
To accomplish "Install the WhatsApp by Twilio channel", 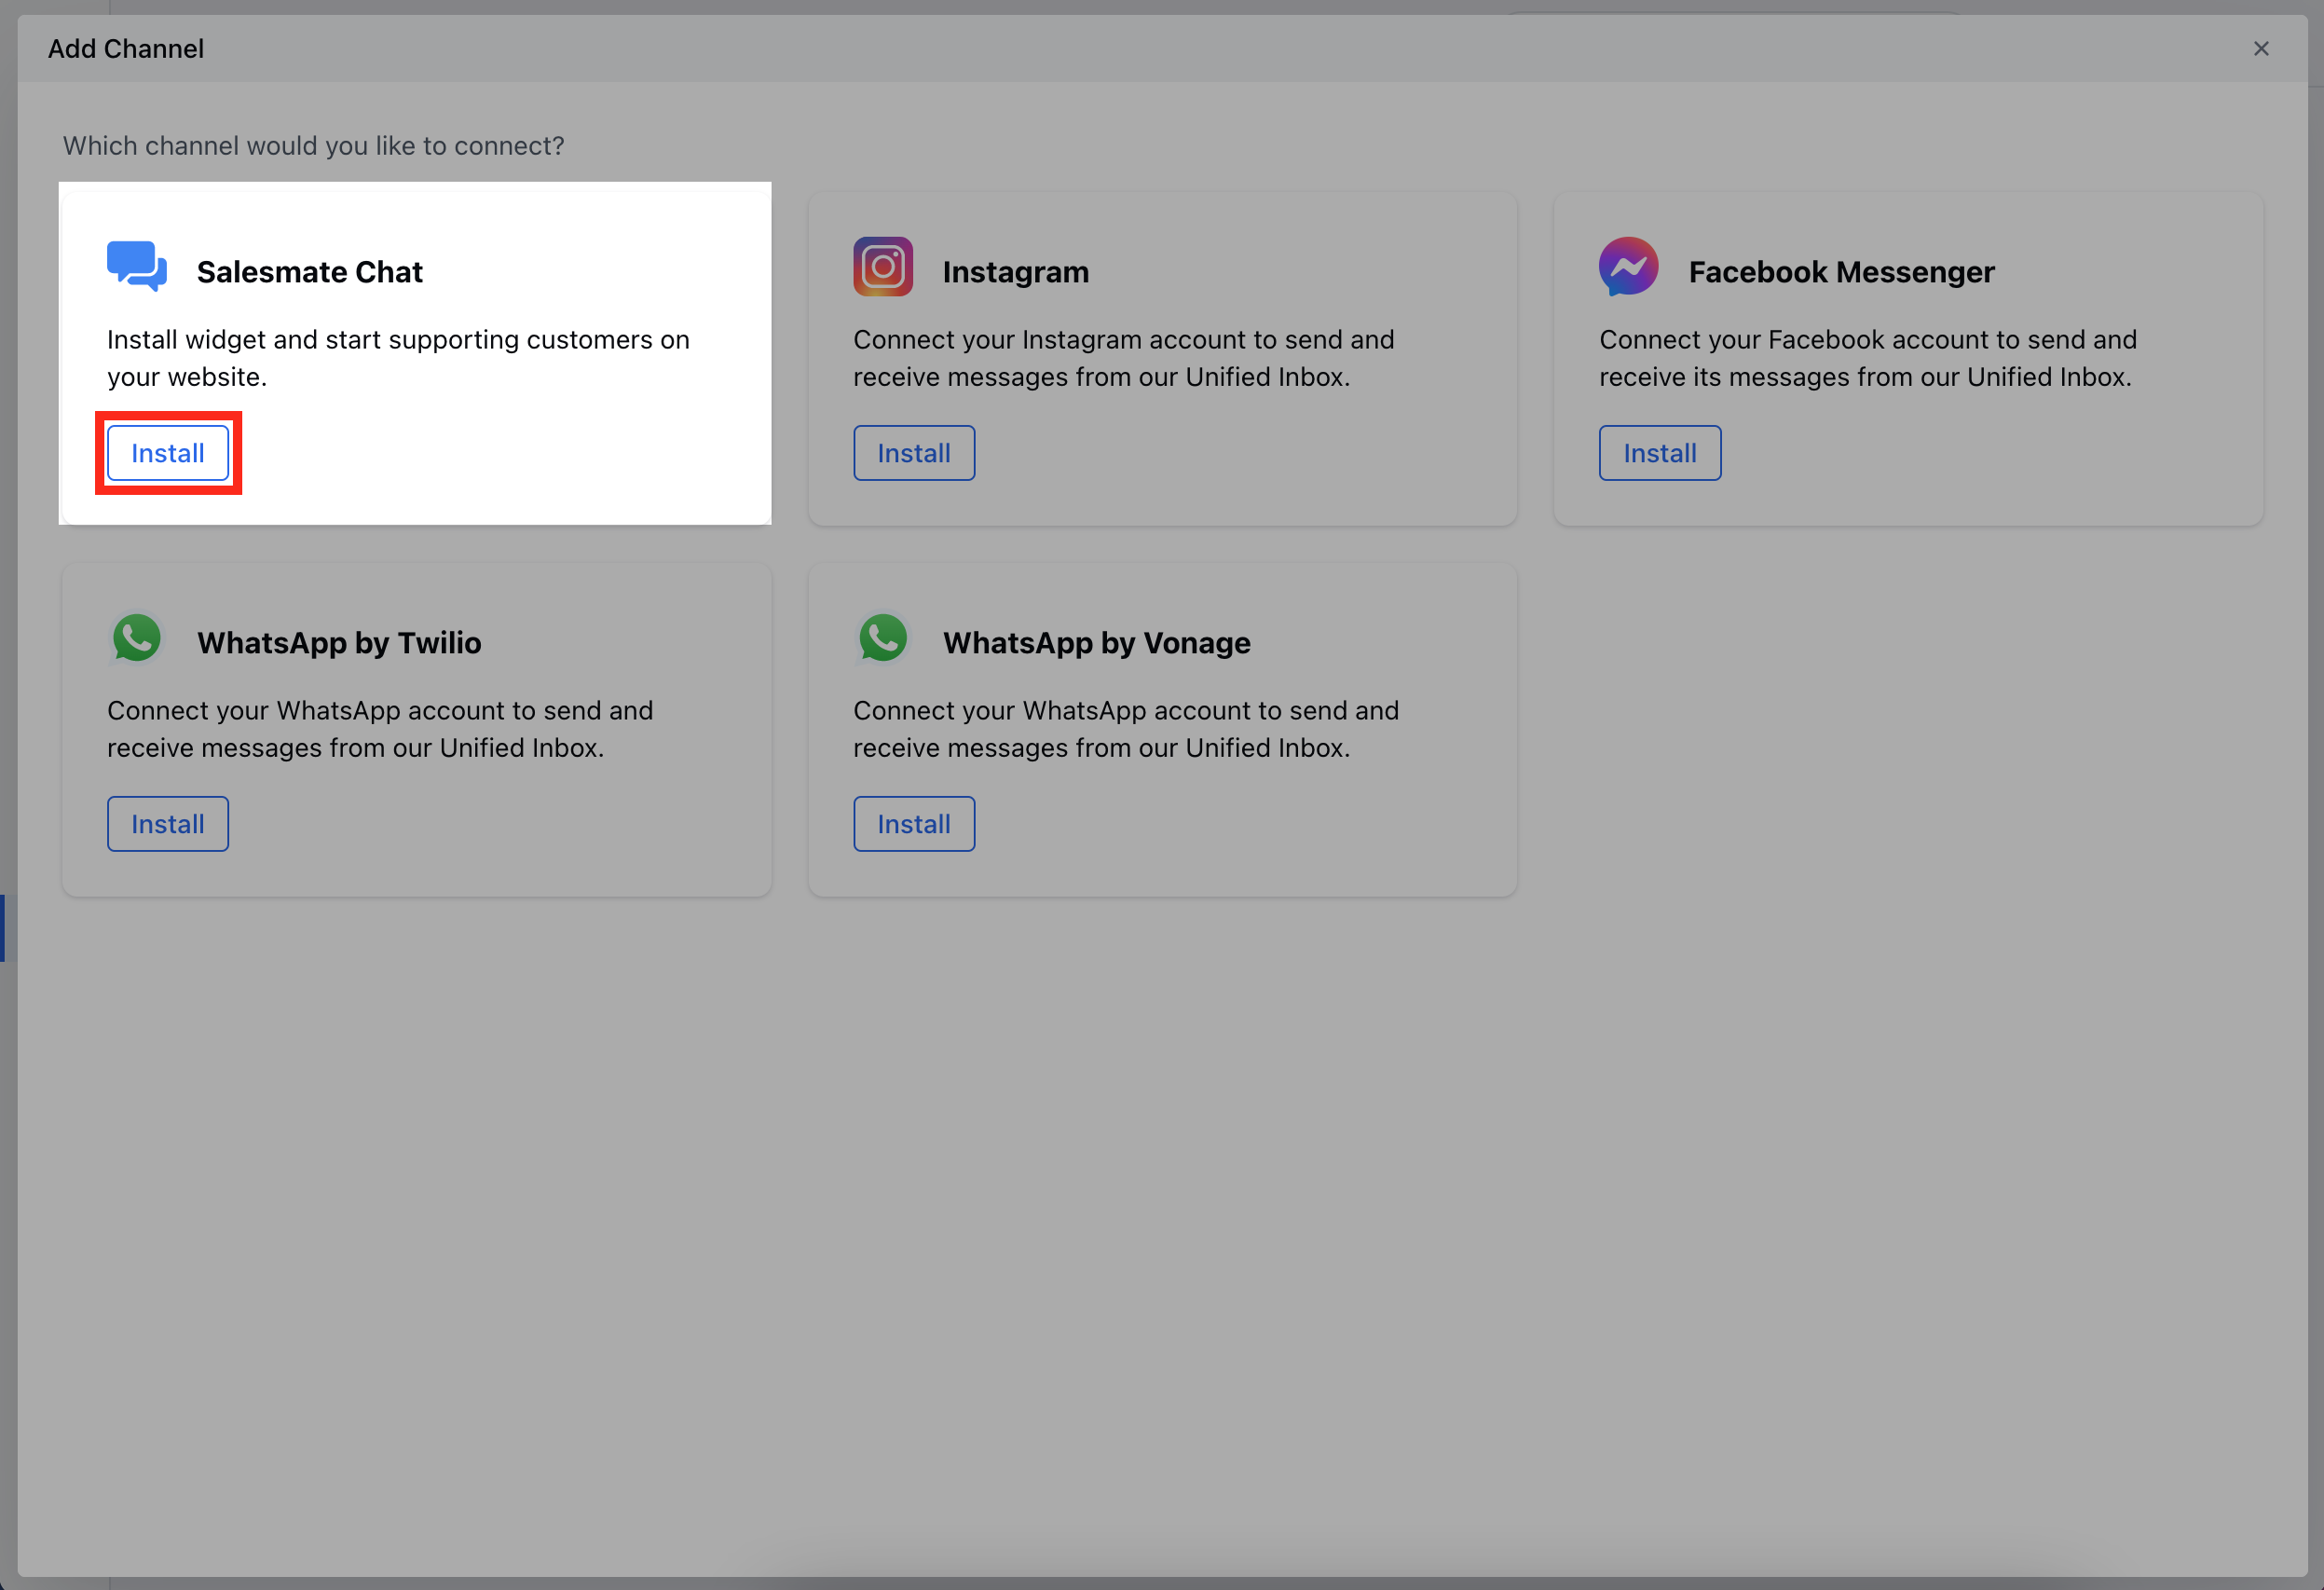I will click(168, 824).
